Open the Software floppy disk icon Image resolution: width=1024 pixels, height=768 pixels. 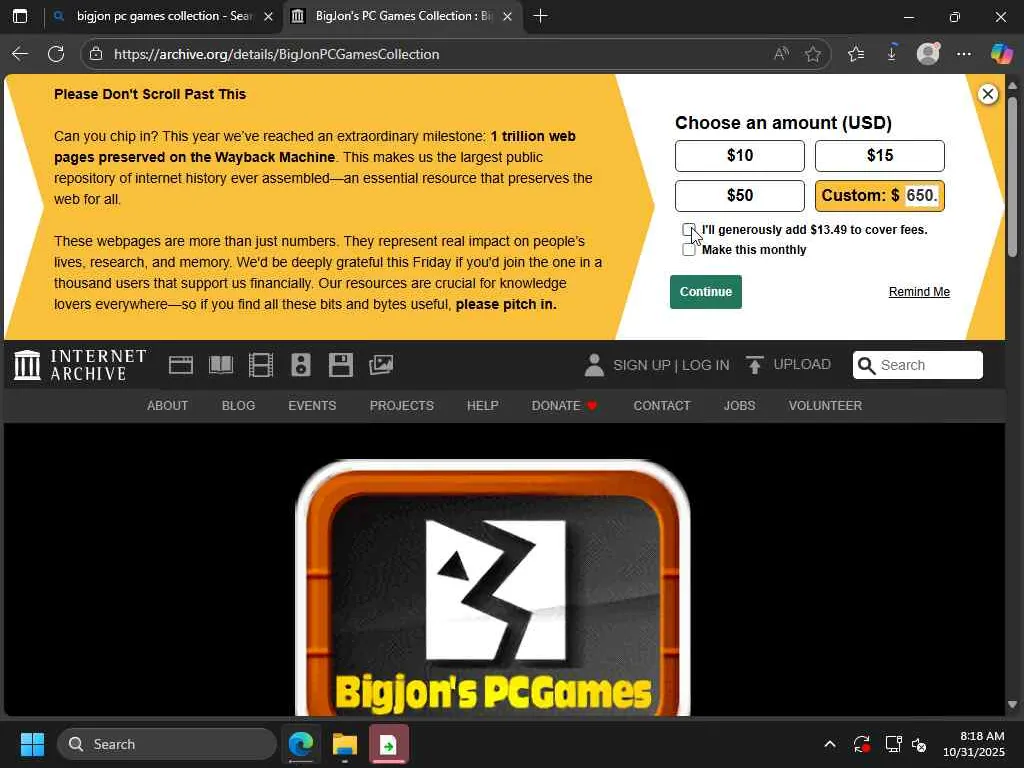[x=340, y=365]
